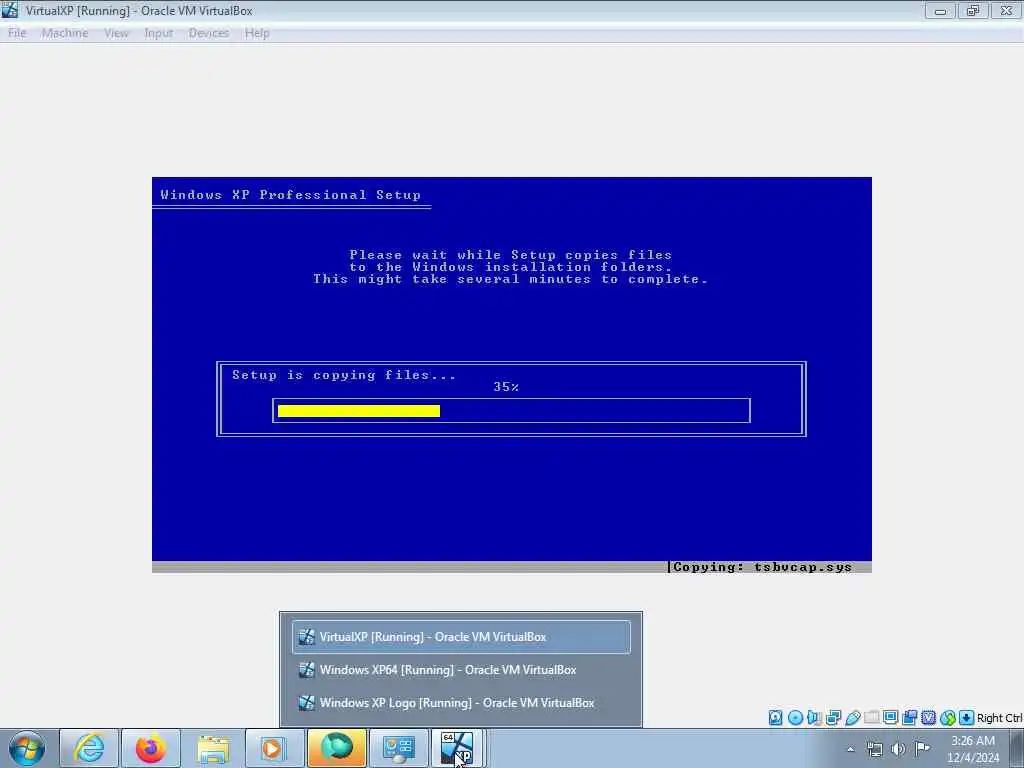Launch Firefox from the taskbar
Image resolution: width=1024 pixels, height=768 pixels.
pos(151,748)
